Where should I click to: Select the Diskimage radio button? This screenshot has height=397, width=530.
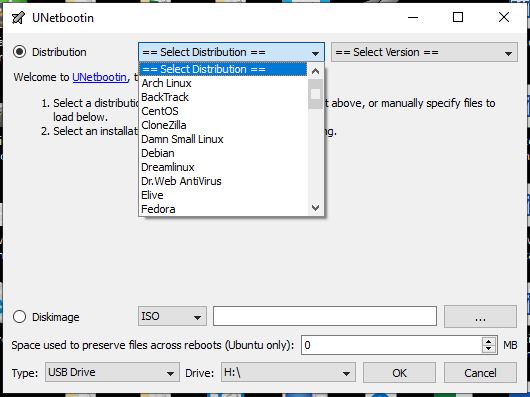tap(19, 317)
